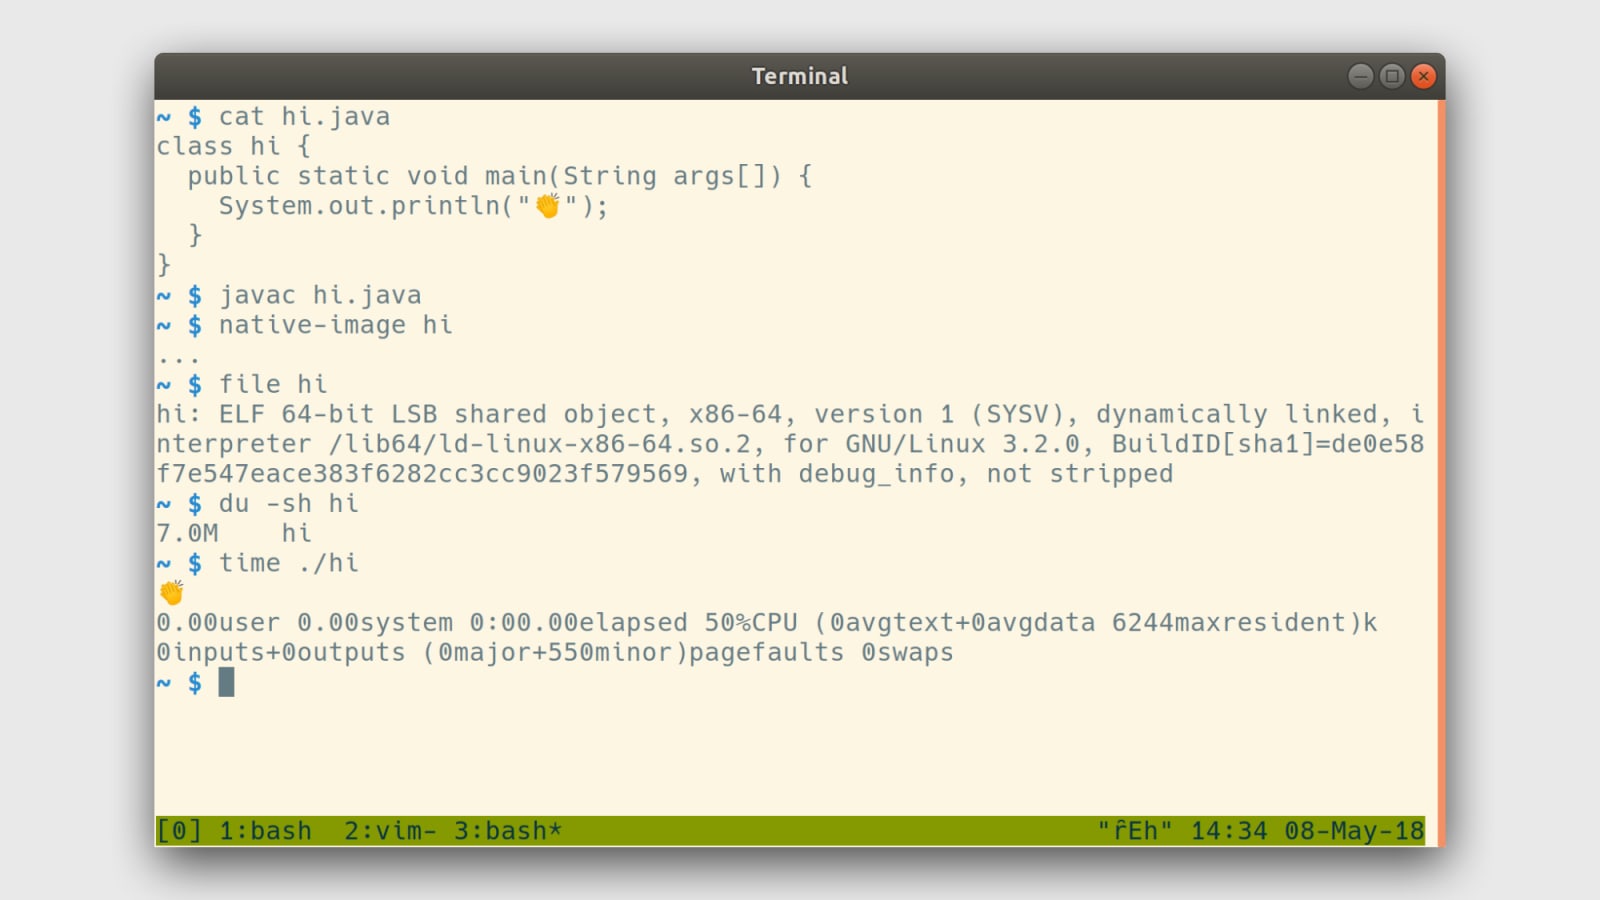Click the date 08-May-18 in status bar
Screen dimensions: 1600x900
pos(1354,831)
